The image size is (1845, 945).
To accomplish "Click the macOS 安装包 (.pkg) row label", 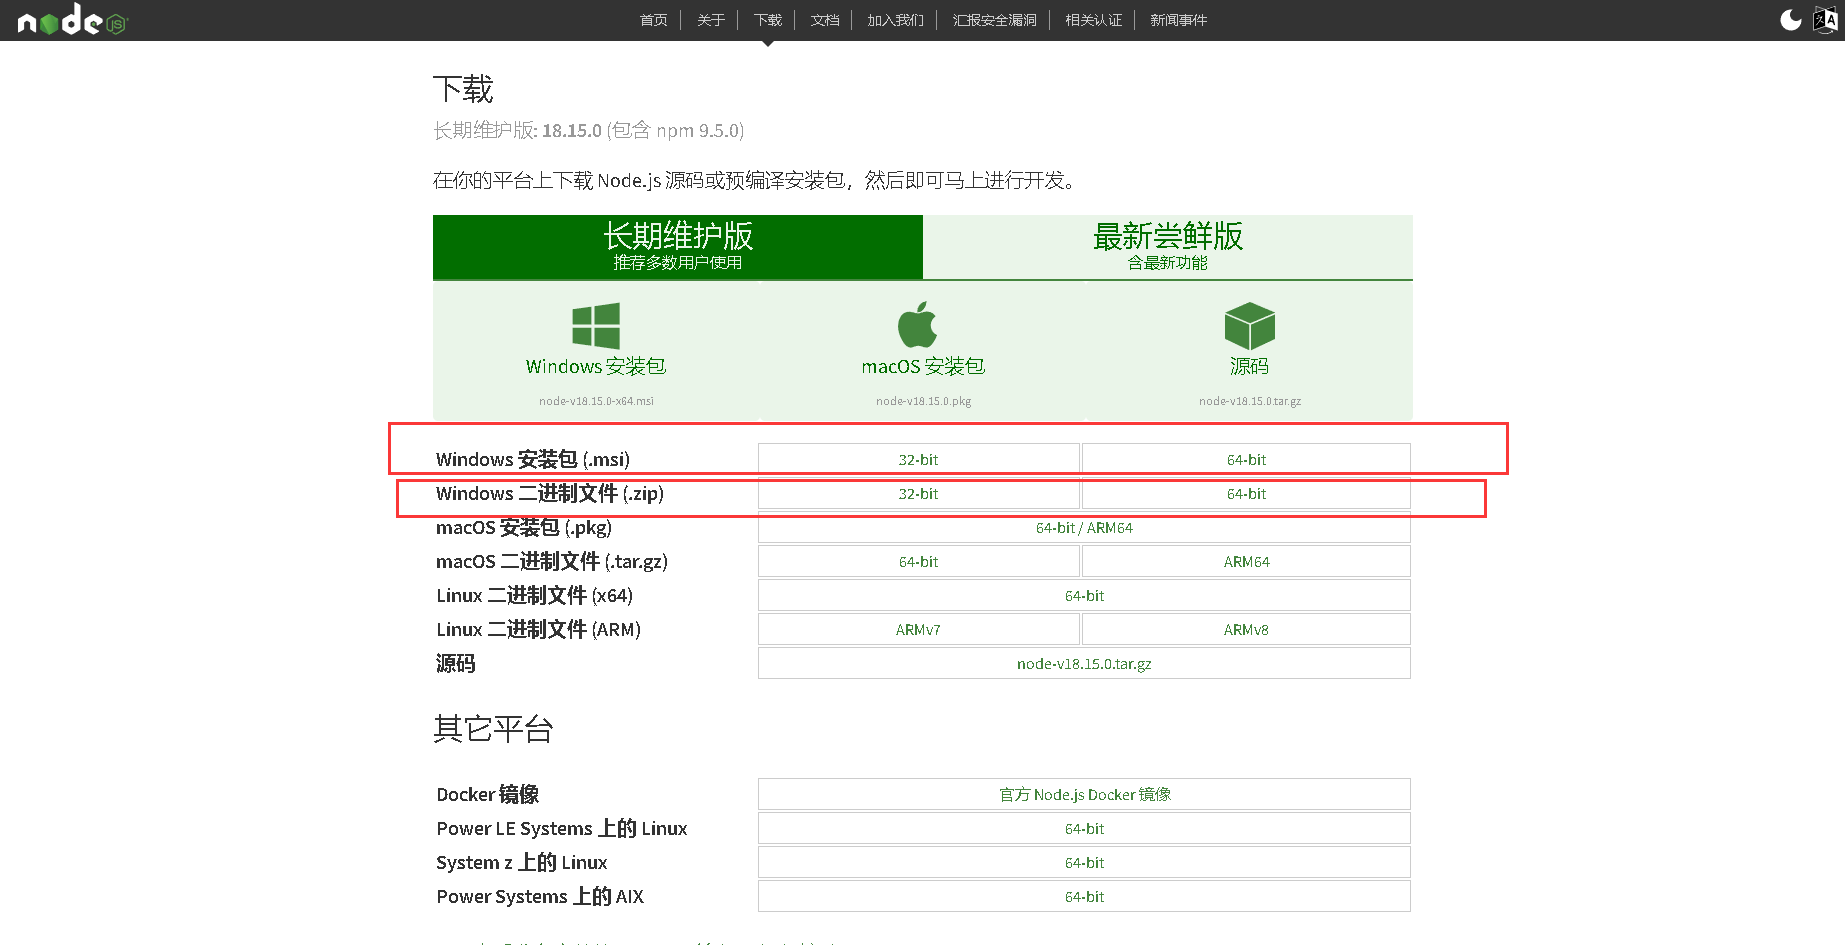I will pos(524,528).
